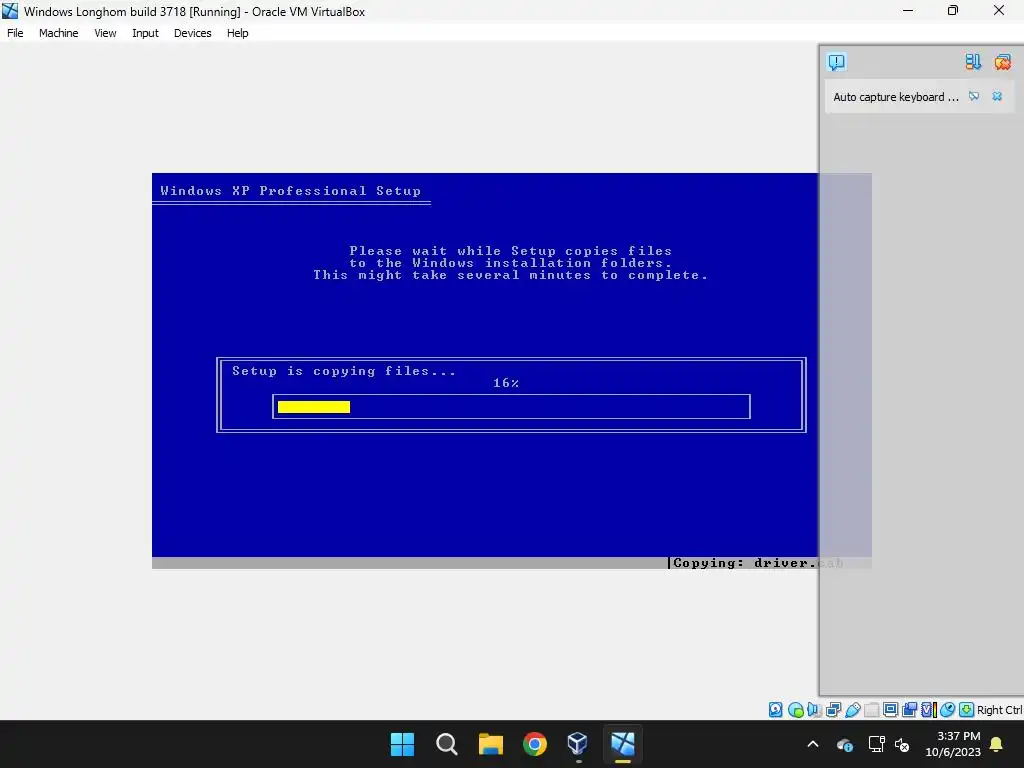The width and height of the screenshot is (1024, 768).
Task: Dismiss the Auto capture keyboard notification
Action: point(997,96)
